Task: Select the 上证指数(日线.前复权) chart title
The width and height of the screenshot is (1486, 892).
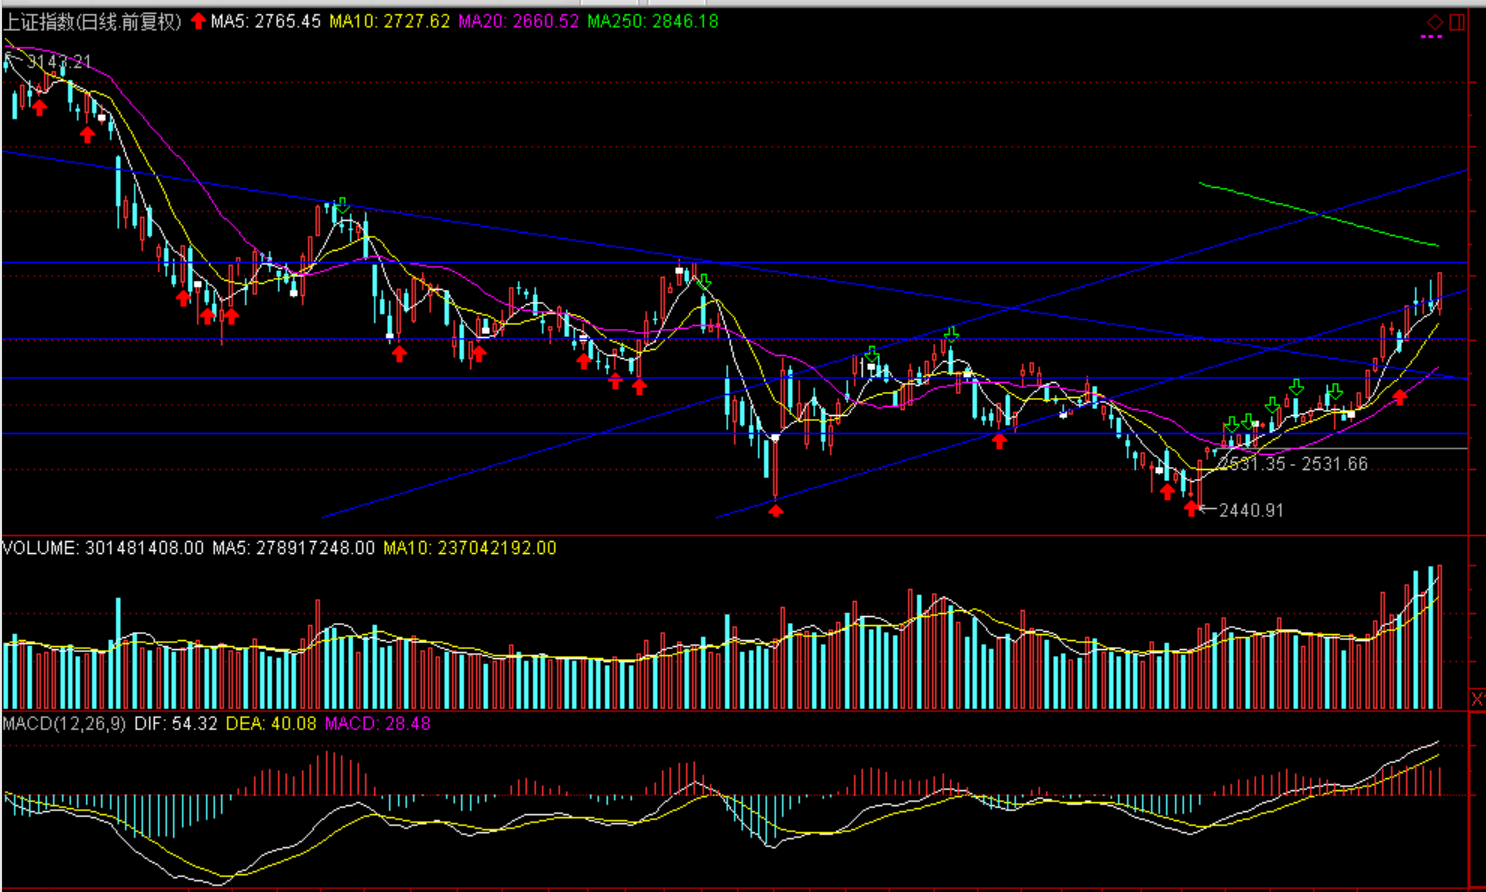Action: (92, 21)
